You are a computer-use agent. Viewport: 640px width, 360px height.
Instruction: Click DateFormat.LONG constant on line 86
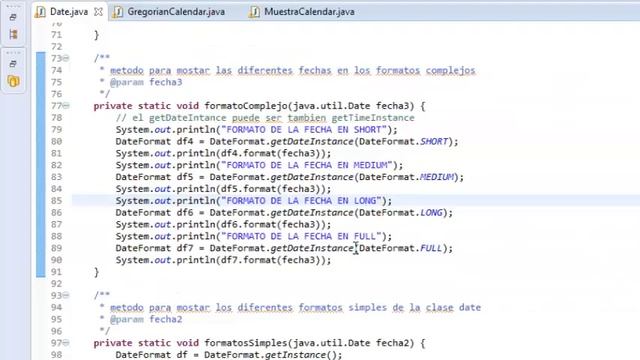(x=400, y=213)
